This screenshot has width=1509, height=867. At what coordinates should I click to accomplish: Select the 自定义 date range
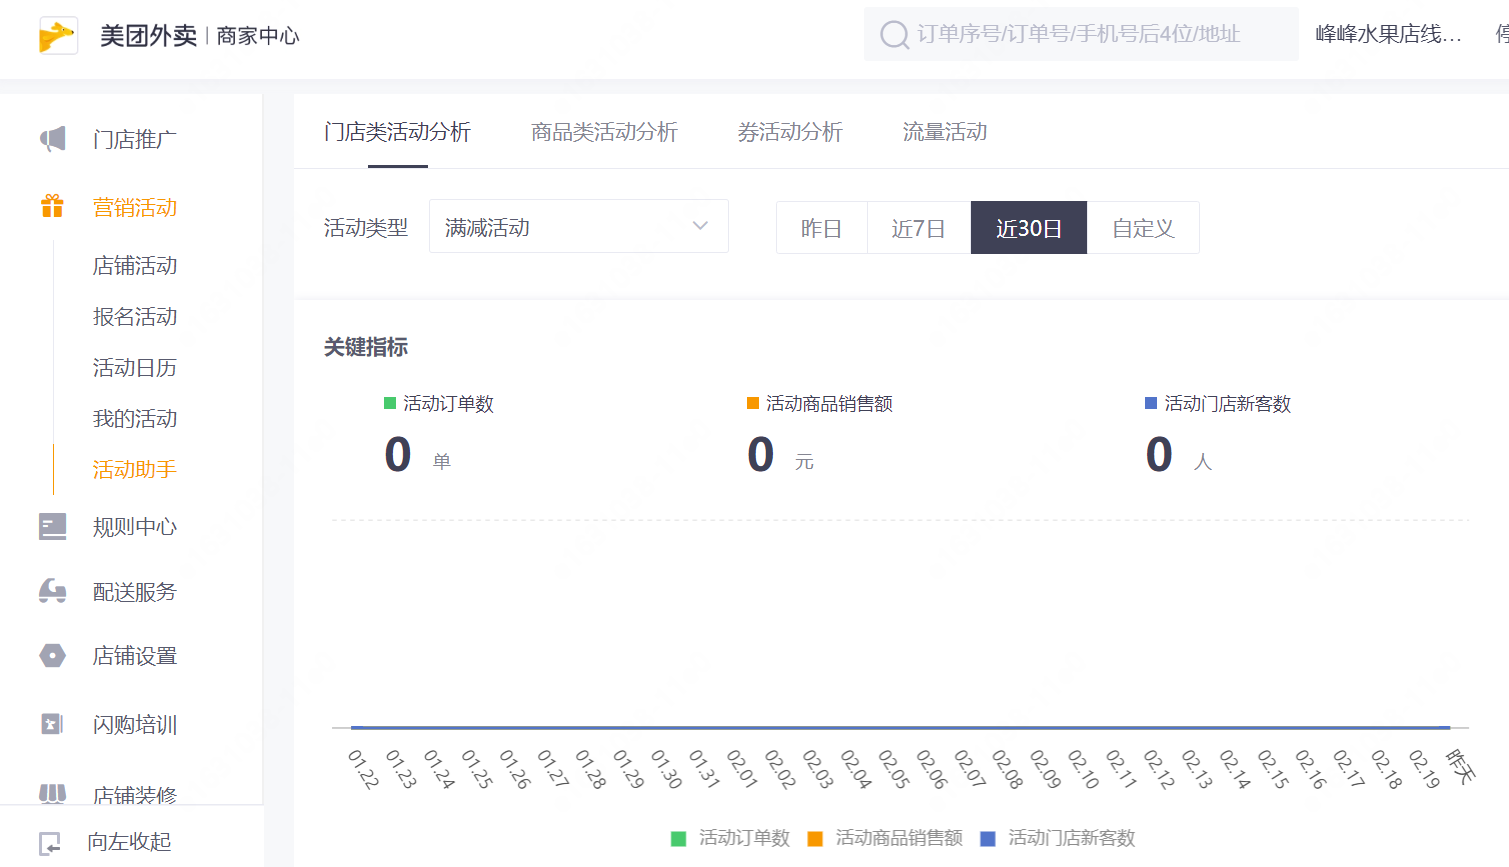pyautogui.click(x=1143, y=228)
